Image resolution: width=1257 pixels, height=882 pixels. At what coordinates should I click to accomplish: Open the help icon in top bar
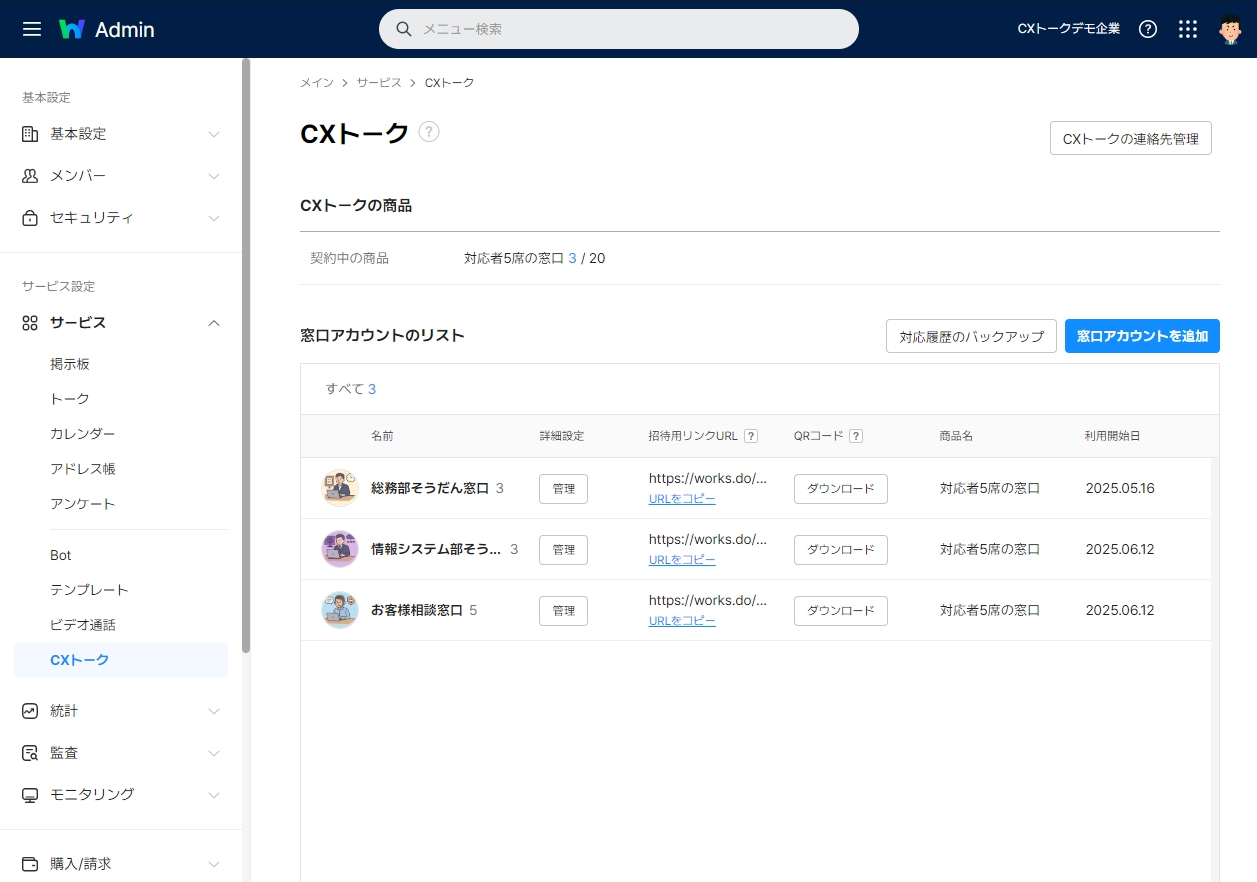[1148, 29]
